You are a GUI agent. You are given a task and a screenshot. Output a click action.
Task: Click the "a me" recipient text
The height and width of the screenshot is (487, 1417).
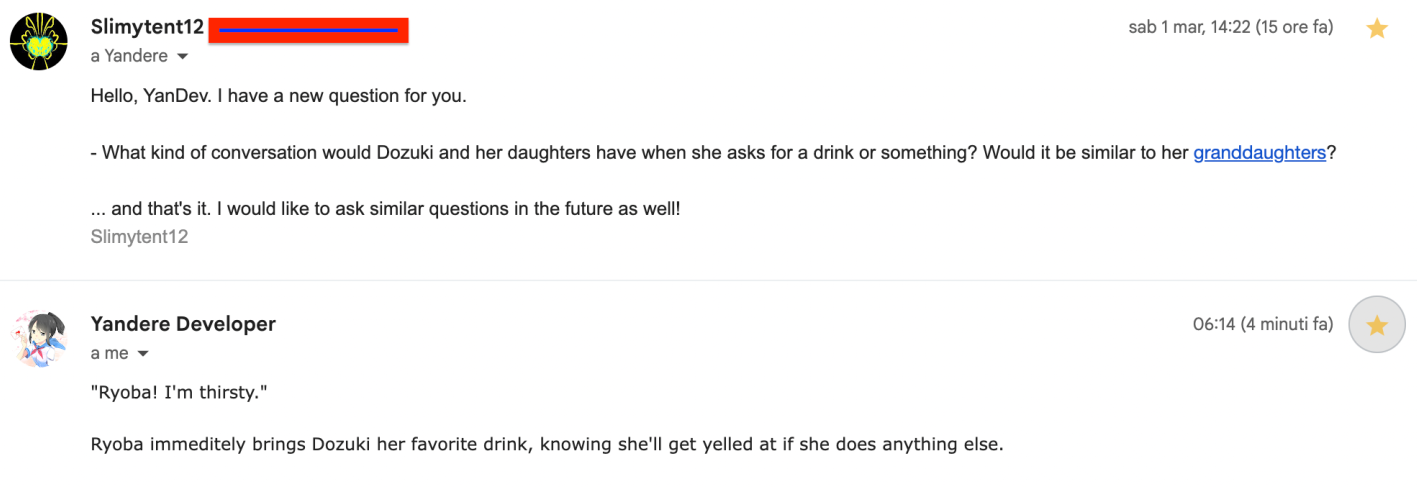pyautogui.click(x=109, y=353)
